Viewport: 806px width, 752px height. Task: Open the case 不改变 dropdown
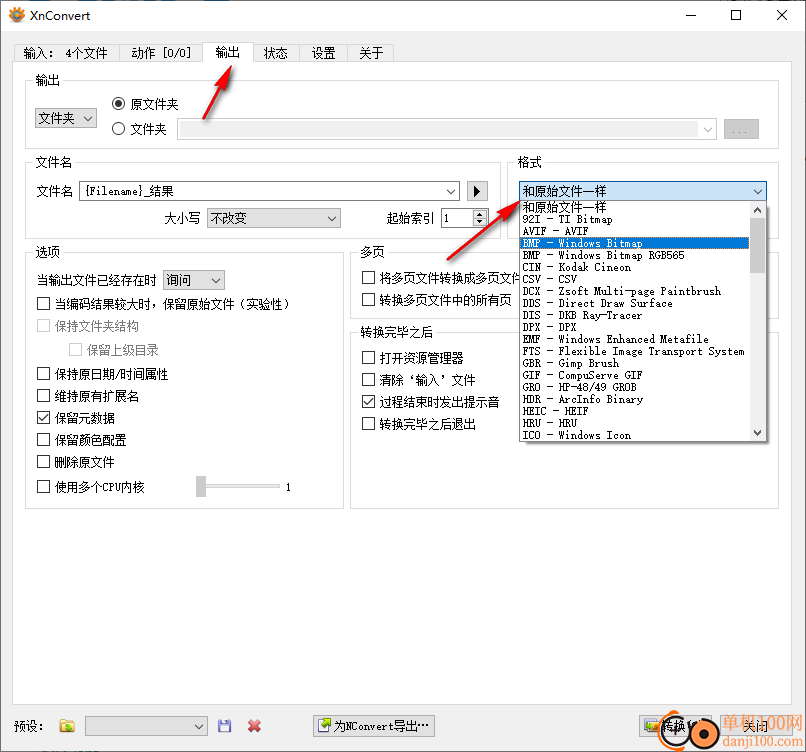[x=274, y=218]
